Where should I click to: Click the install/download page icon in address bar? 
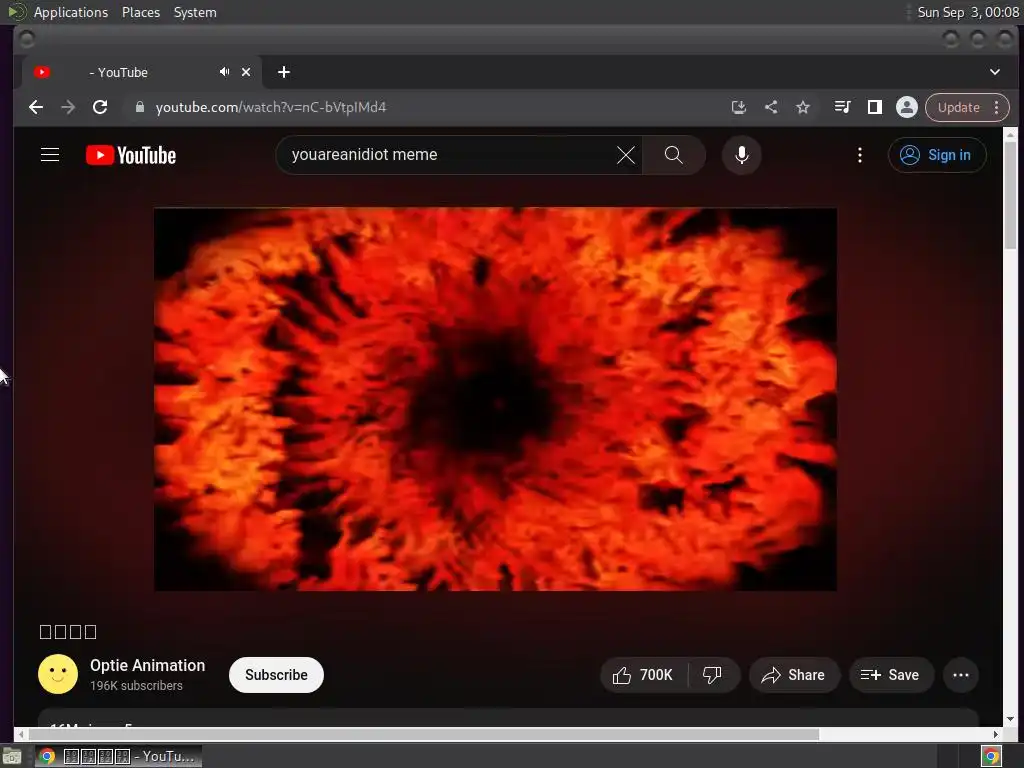[739, 107]
